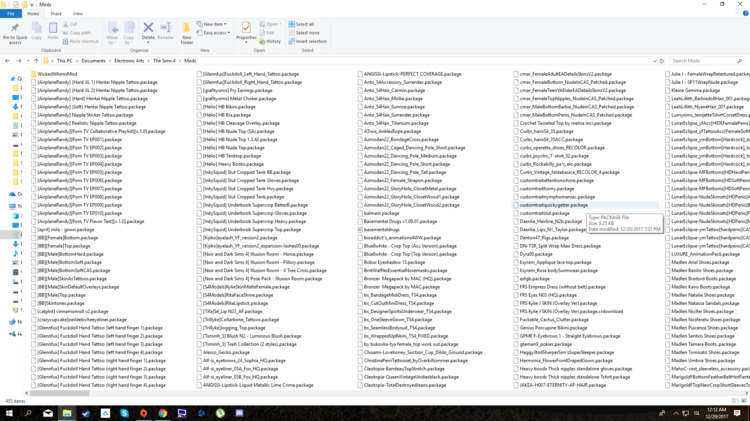The width and height of the screenshot is (750, 421).
Task: Click Cut in the Clipboard group
Action: coord(70,24)
